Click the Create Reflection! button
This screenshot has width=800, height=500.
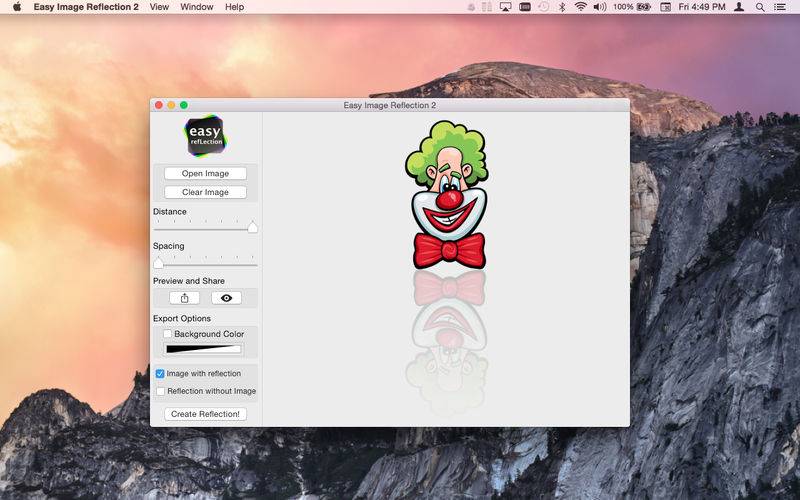pyautogui.click(x=205, y=414)
